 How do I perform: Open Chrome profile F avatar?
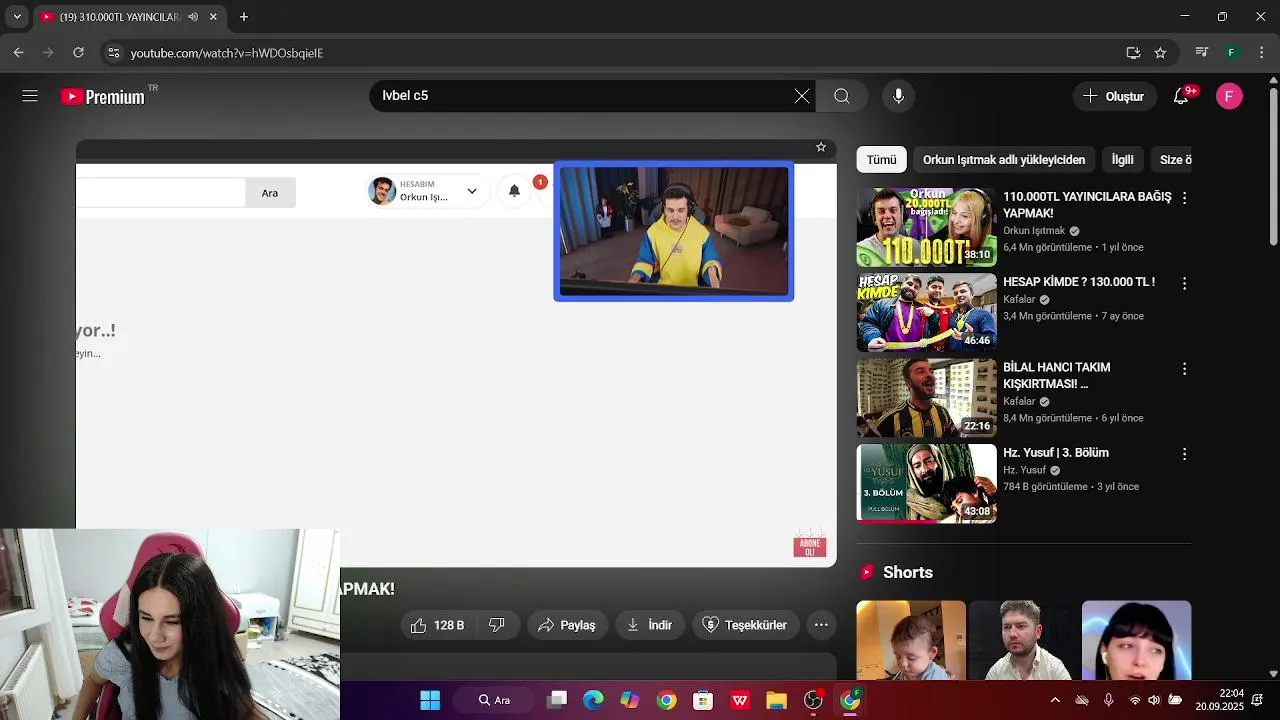tap(1232, 52)
